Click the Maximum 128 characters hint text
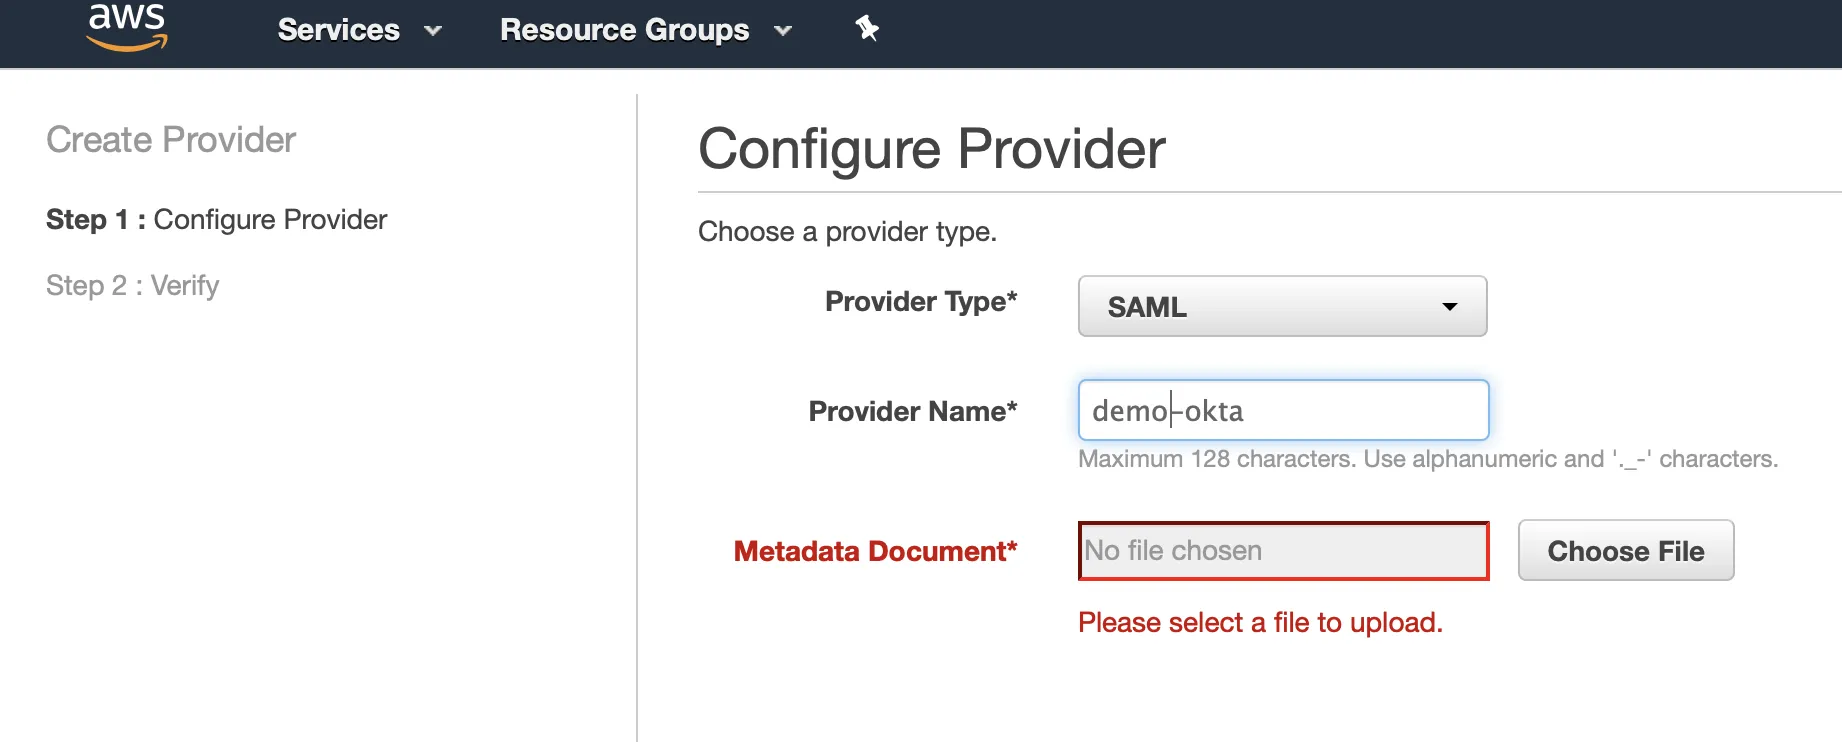This screenshot has width=1842, height=742. tap(1427, 459)
